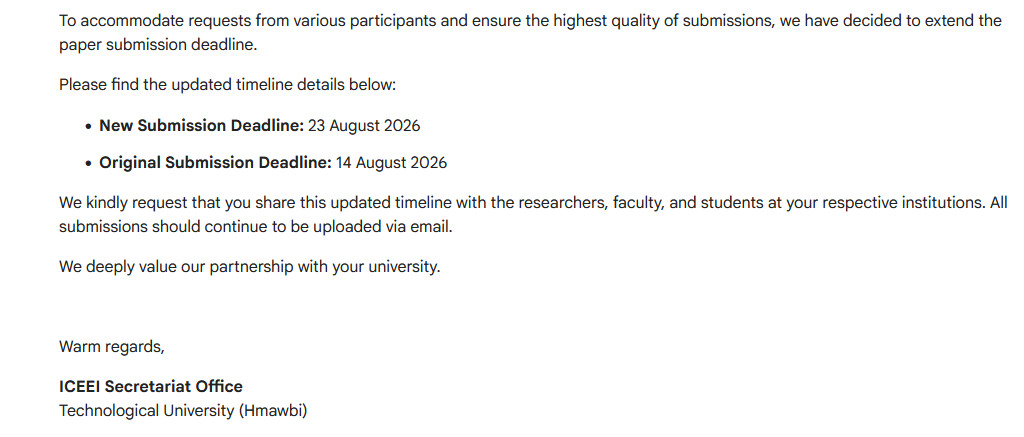Click the bullet before Original Submission Deadline

pos(89,163)
